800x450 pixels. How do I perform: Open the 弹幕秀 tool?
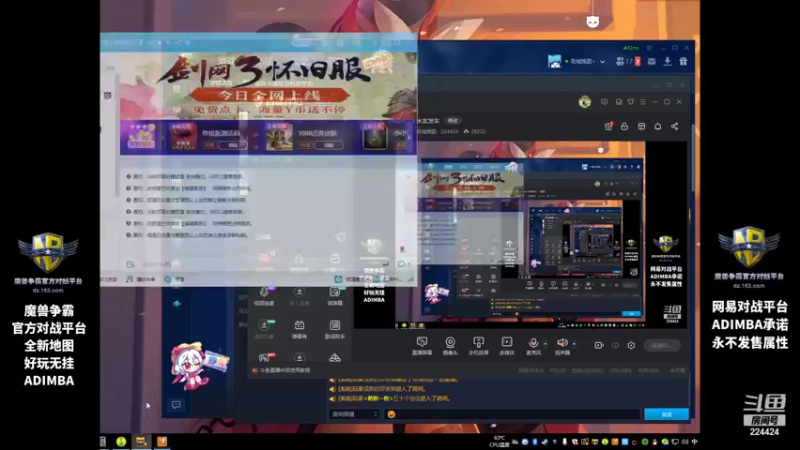pos(299,329)
